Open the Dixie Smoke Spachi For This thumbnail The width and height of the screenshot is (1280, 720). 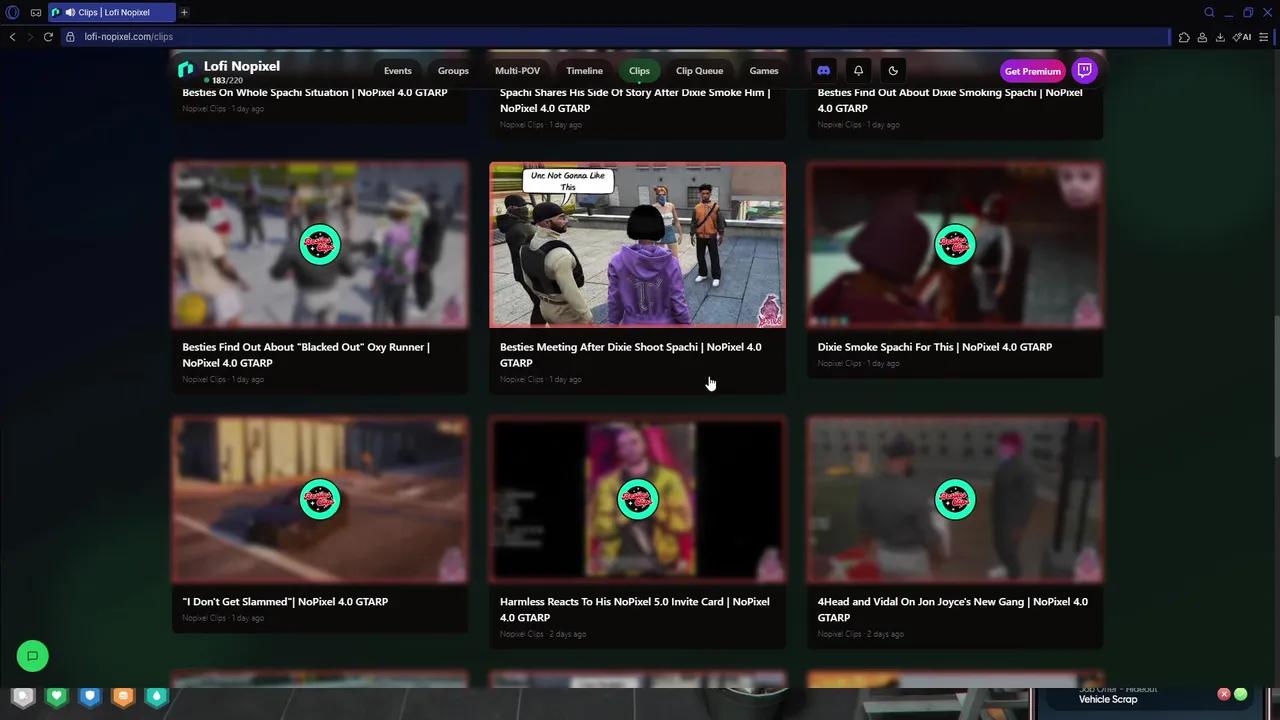(x=955, y=245)
